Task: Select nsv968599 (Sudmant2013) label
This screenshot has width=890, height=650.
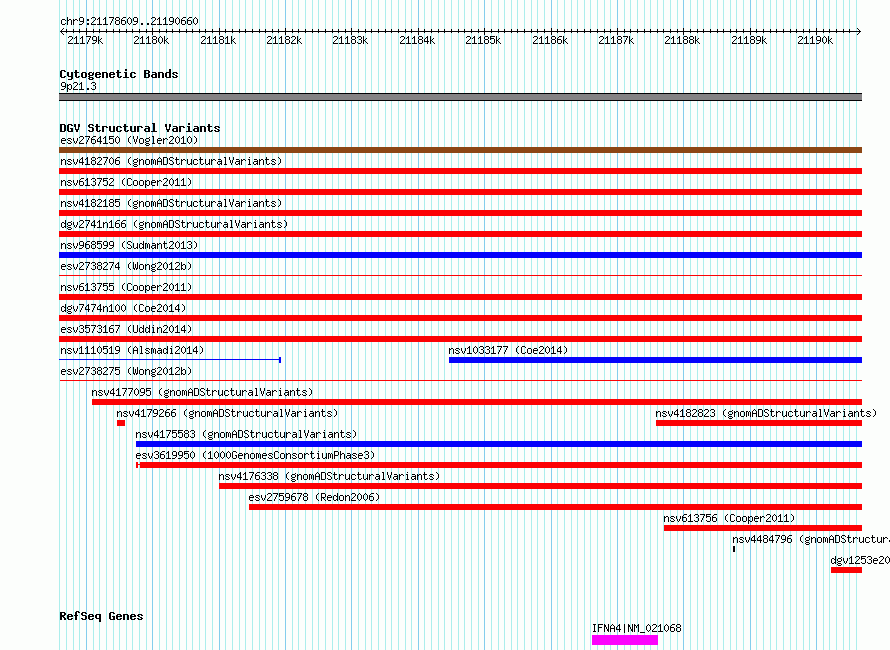Action: (x=129, y=245)
